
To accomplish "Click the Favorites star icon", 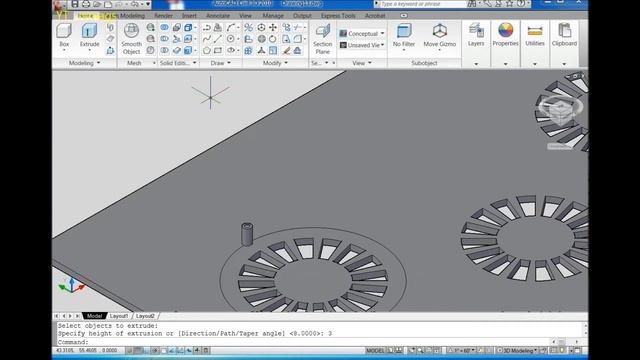I will (509, 4).
